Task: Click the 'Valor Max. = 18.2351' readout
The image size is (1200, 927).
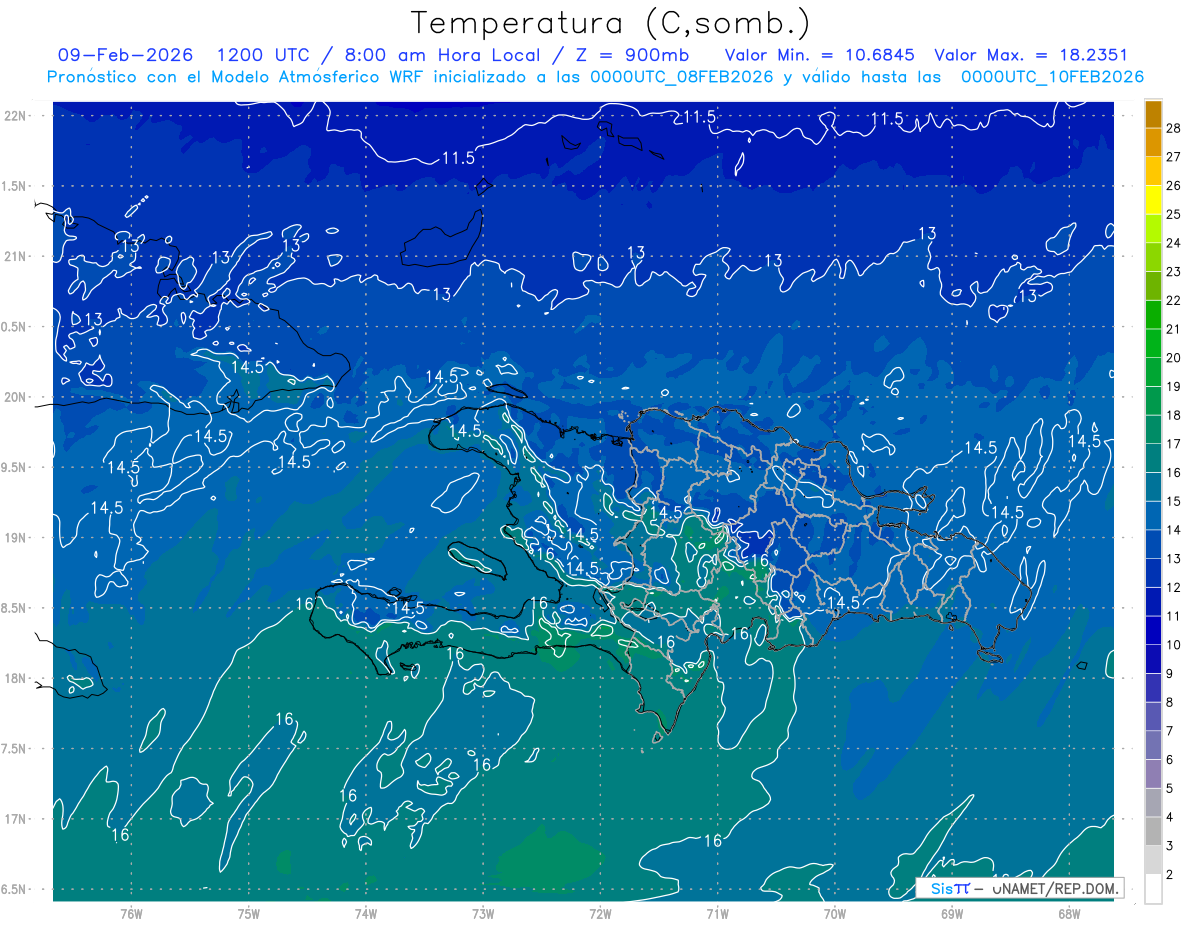Action: point(1031,55)
